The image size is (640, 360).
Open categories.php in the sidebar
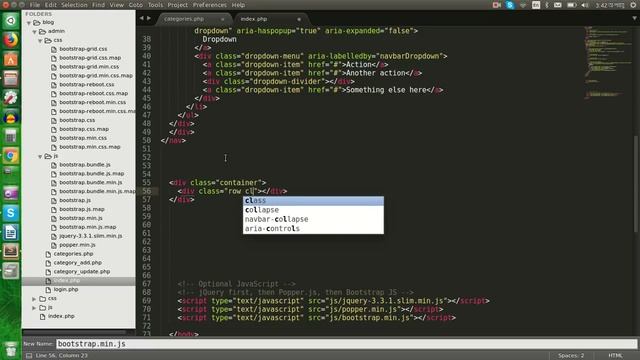tap(73, 254)
